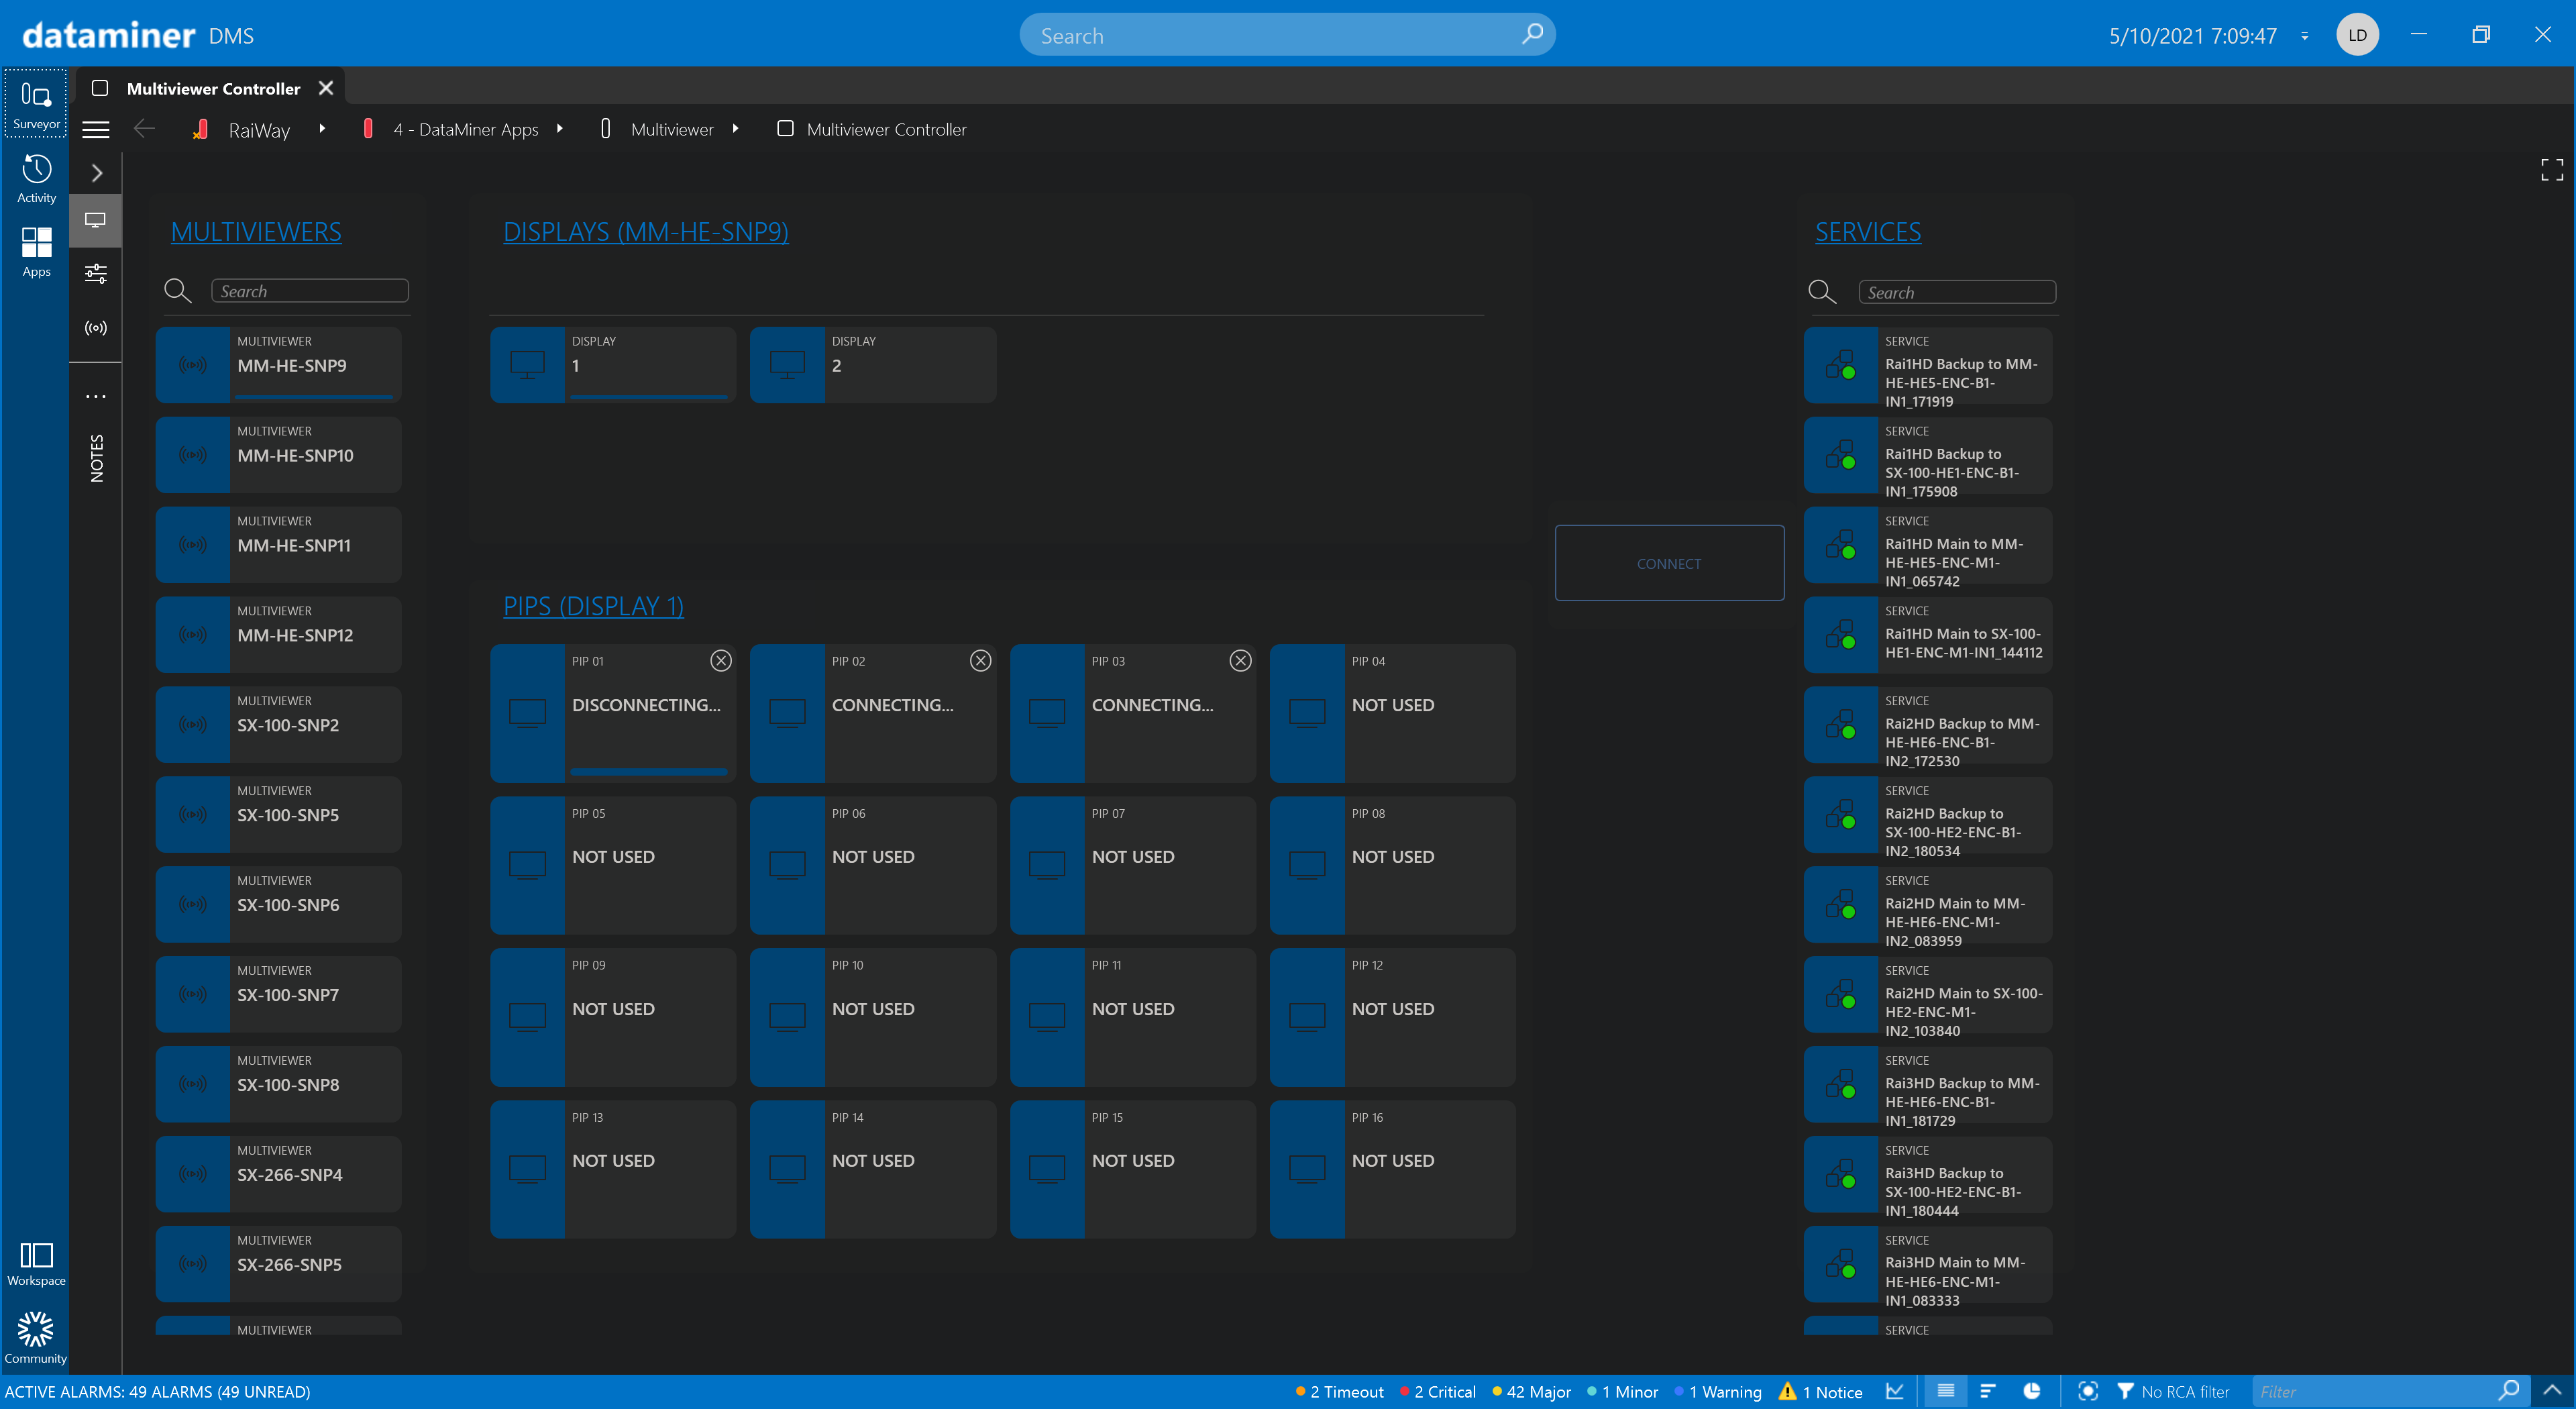Select service Rai1HD Main to SX-100-HE1-ENC-M1-IN1_144112

pyautogui.click(x=1928, y=635)
